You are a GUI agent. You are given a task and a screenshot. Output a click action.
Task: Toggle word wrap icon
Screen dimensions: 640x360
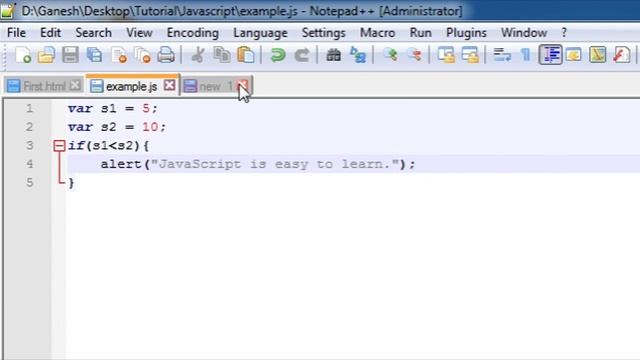pyautogui.click(x=502, y=55)
